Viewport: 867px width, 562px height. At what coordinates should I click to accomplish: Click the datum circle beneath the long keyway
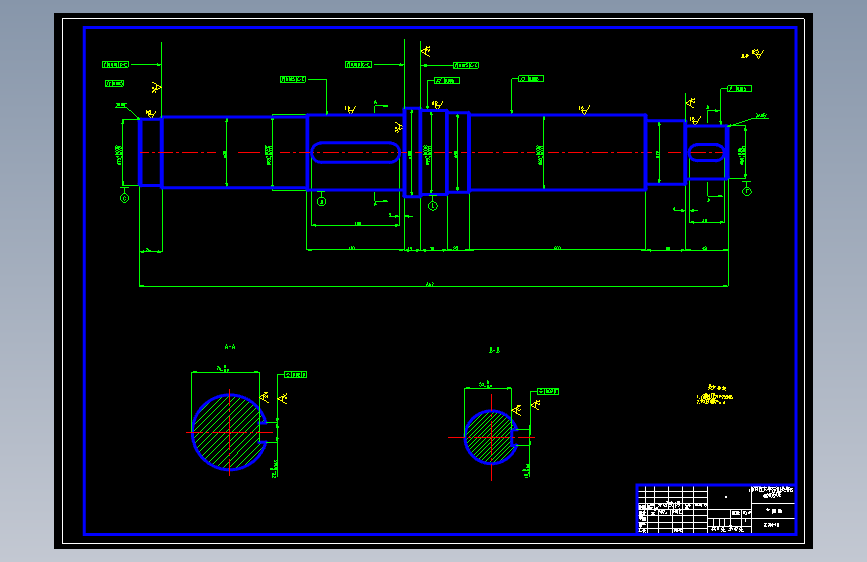321,201
